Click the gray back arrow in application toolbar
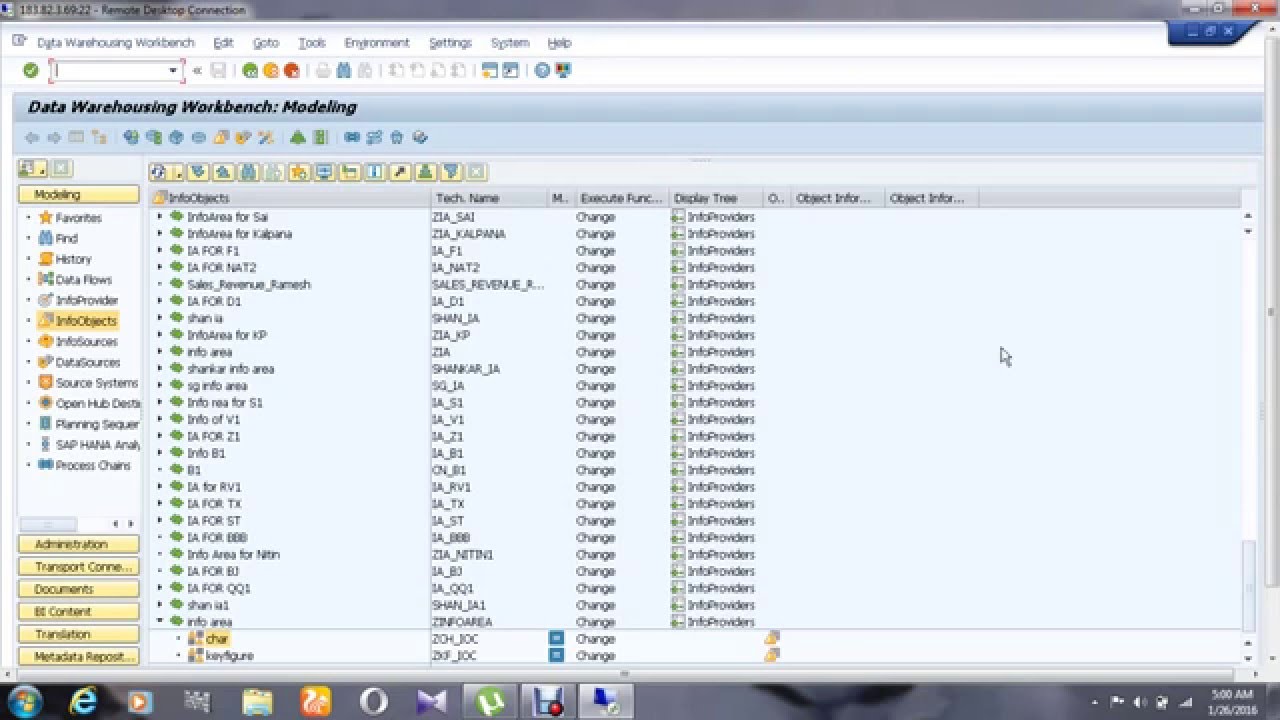The width and height of the screenshot is (1280, 720). (32, 138)
